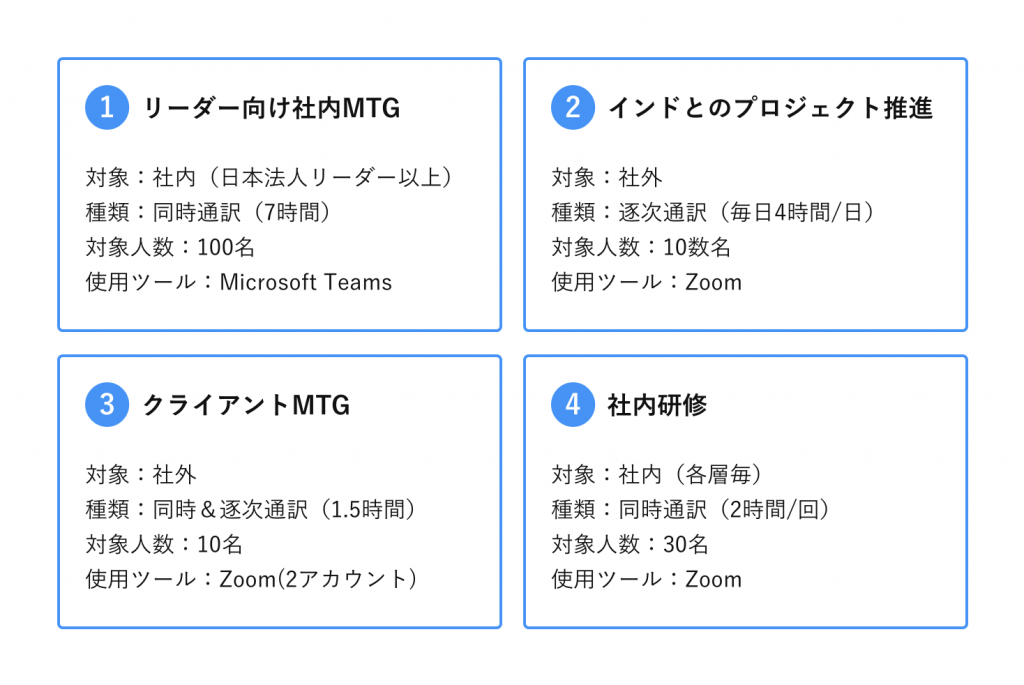The image size is (1024, 685).
Task: Select the リーダー向け社内MTG heading
Action: (x=272, y=108)
